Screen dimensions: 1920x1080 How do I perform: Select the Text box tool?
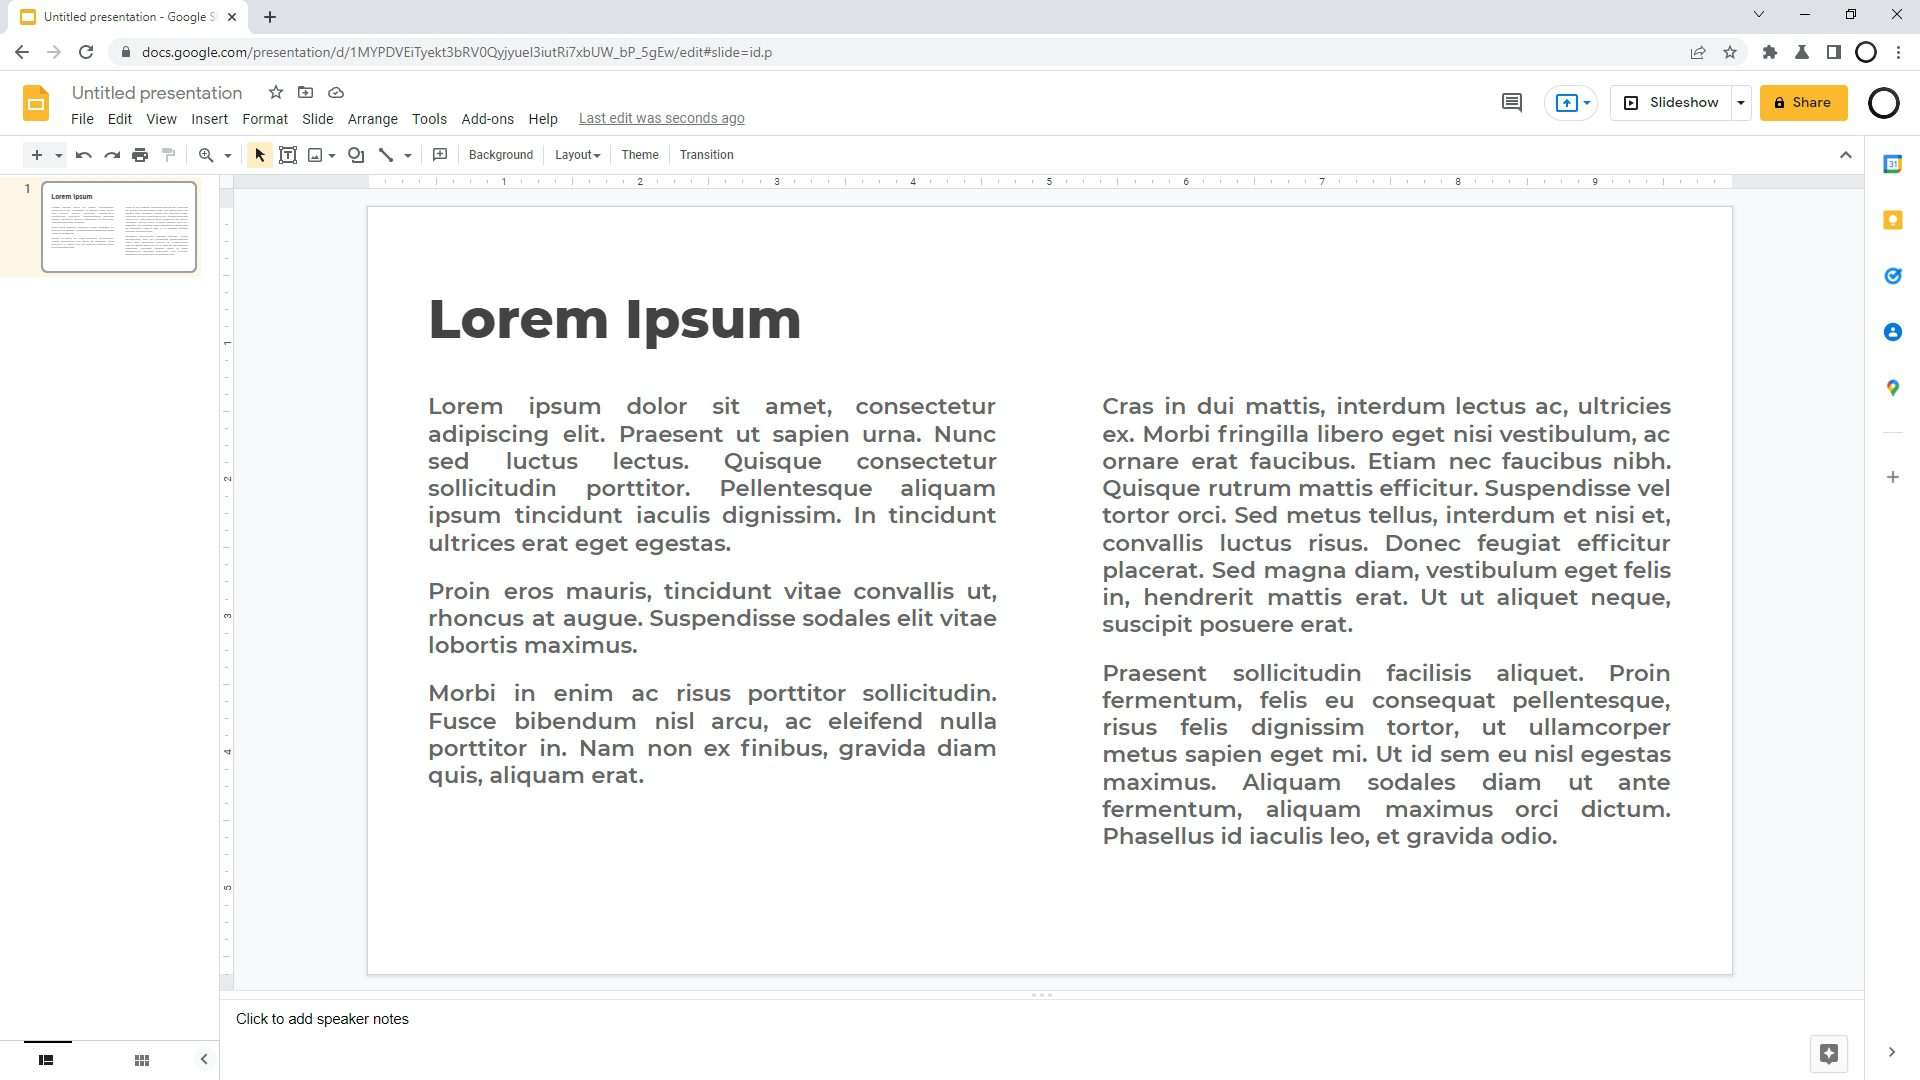coord(287,154)
